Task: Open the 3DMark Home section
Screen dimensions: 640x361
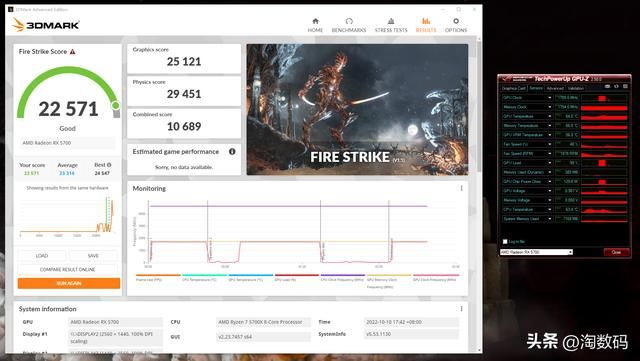Action: point(315,25)
